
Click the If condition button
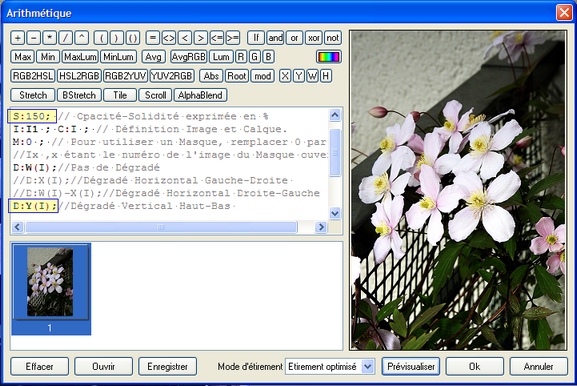256,38
